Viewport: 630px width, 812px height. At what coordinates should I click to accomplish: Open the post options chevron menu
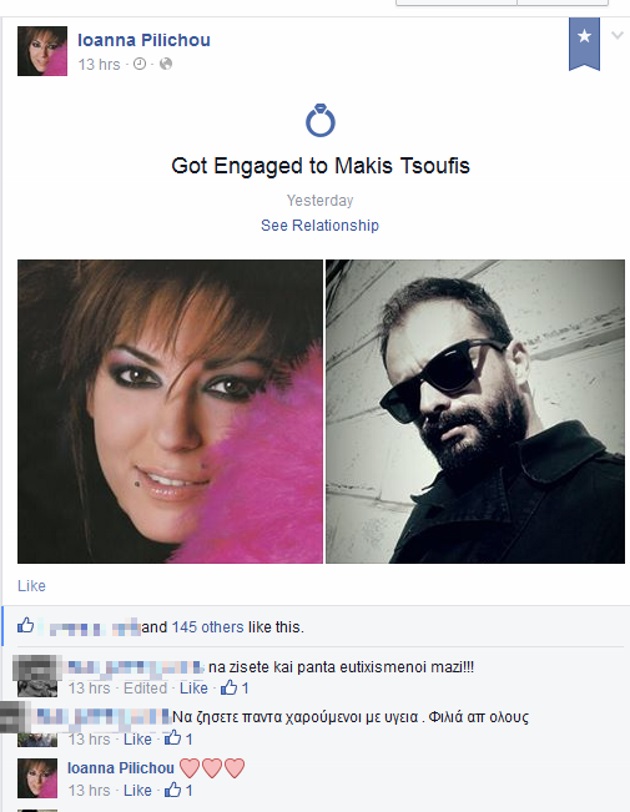[617, 36]
